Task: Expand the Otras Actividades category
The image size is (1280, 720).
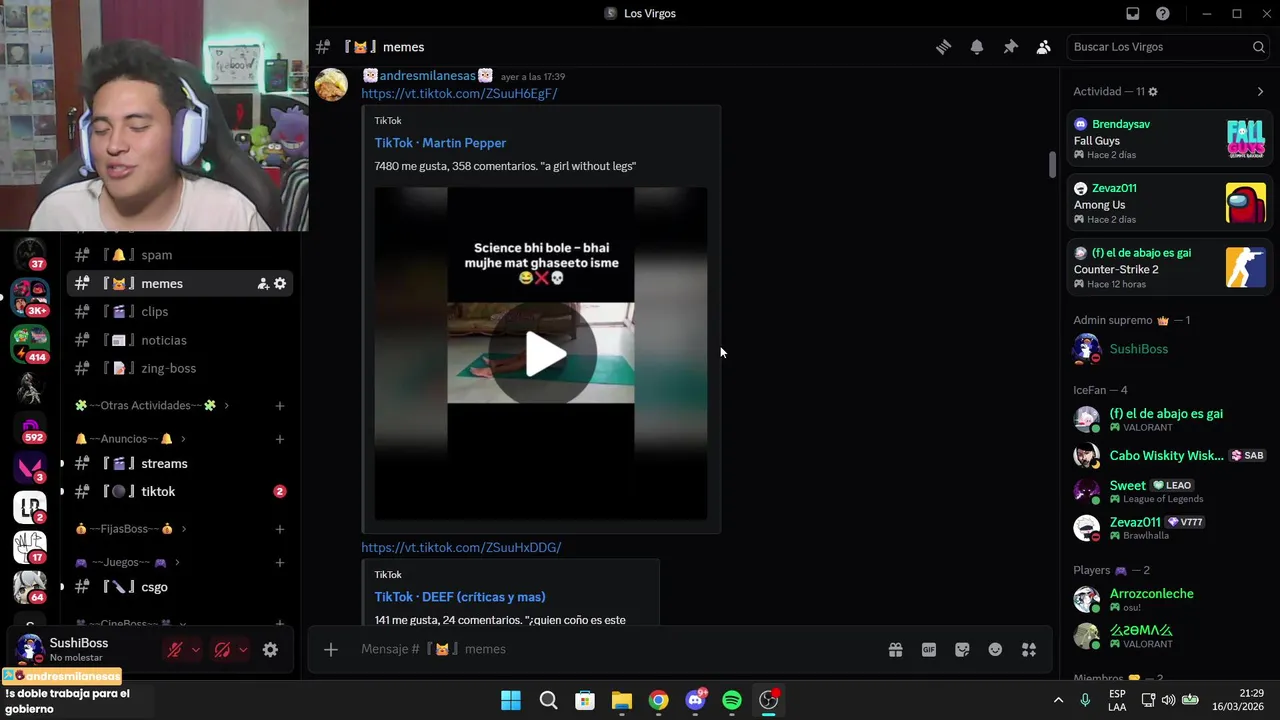Action: [152, 406]
